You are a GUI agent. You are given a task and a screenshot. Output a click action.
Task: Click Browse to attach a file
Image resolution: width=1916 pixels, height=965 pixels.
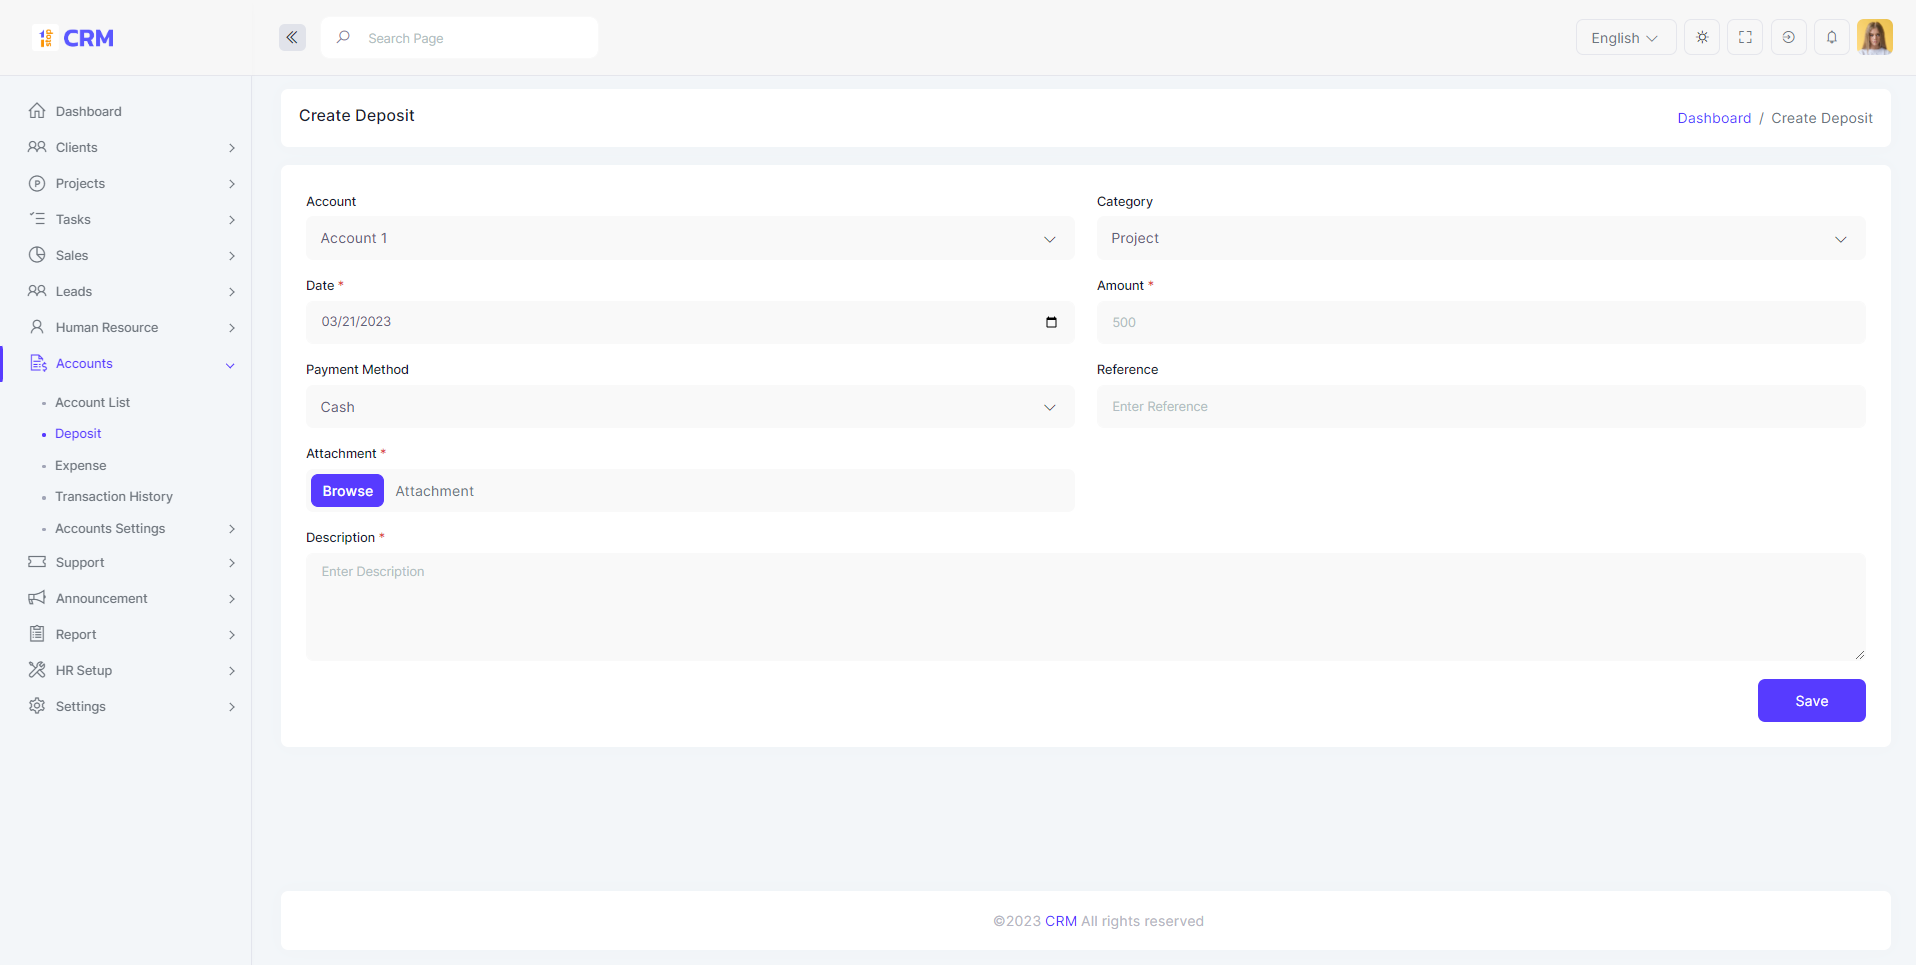pyautogui.click(x=347, y=491)
